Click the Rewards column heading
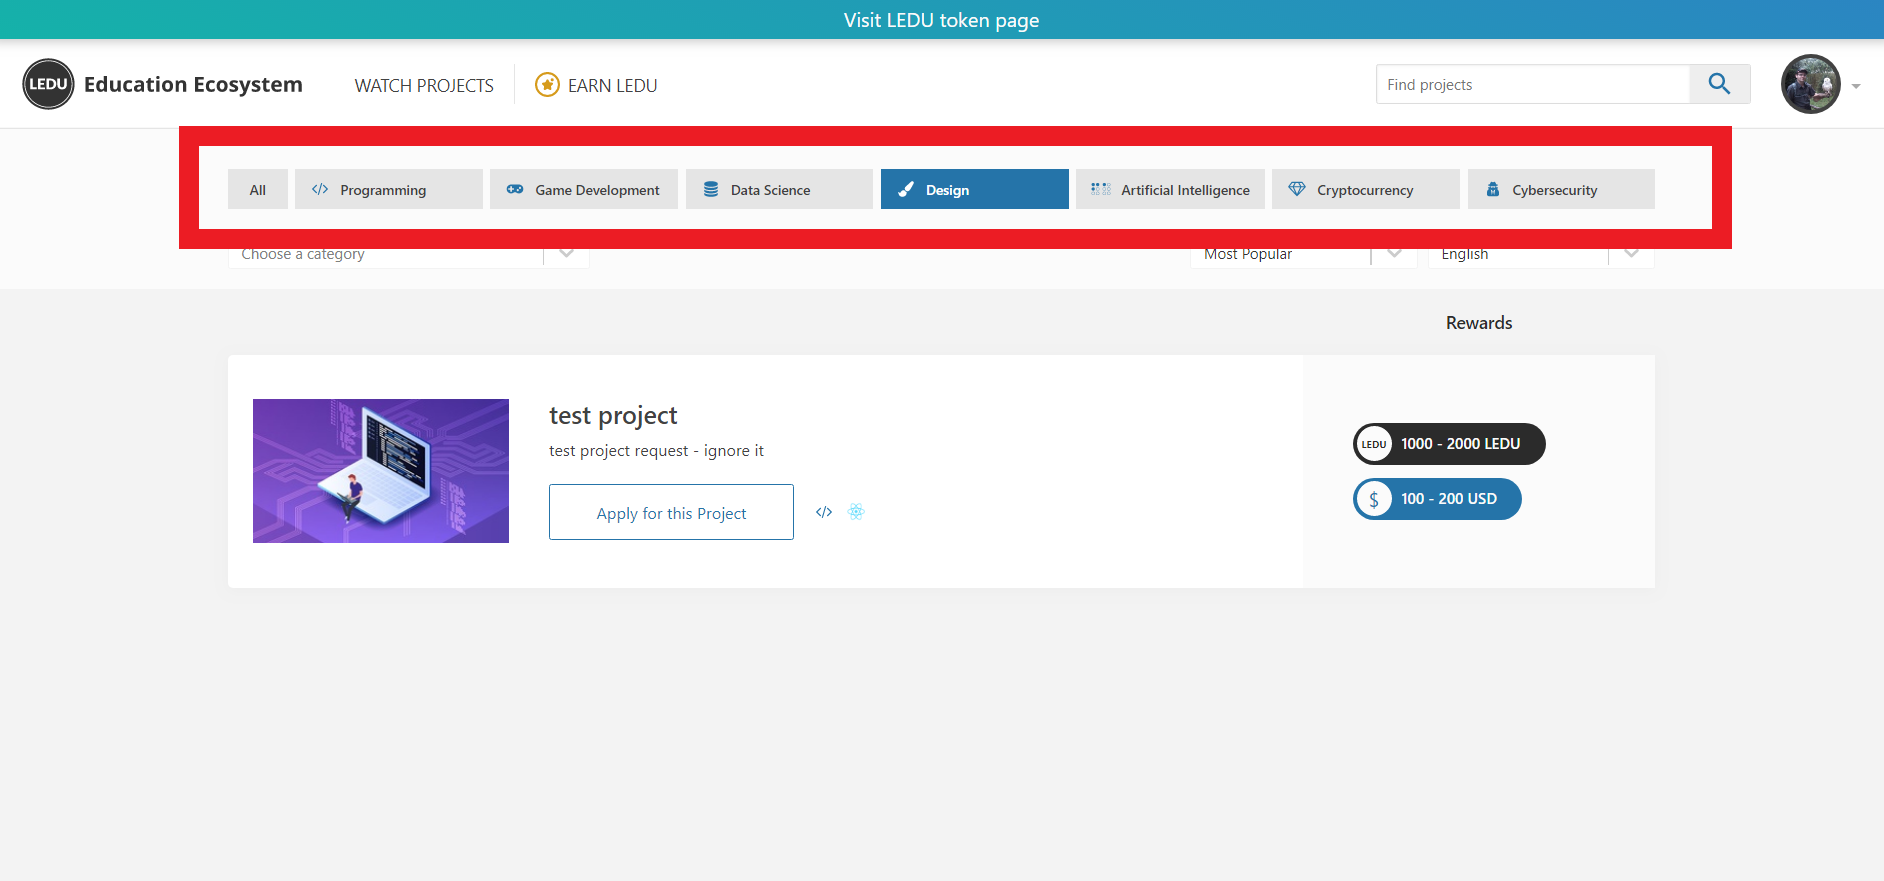The height and width of the screenshot is (881, 1884). pos(1479,323)
